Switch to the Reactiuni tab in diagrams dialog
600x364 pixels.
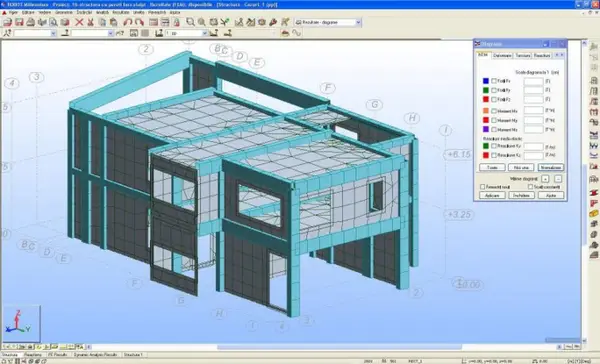(542, 55)
